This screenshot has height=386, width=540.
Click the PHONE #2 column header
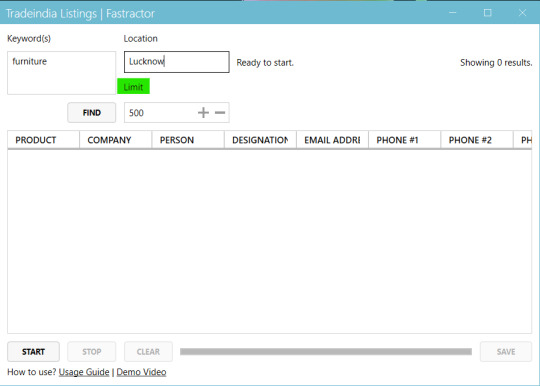point(477,140)
